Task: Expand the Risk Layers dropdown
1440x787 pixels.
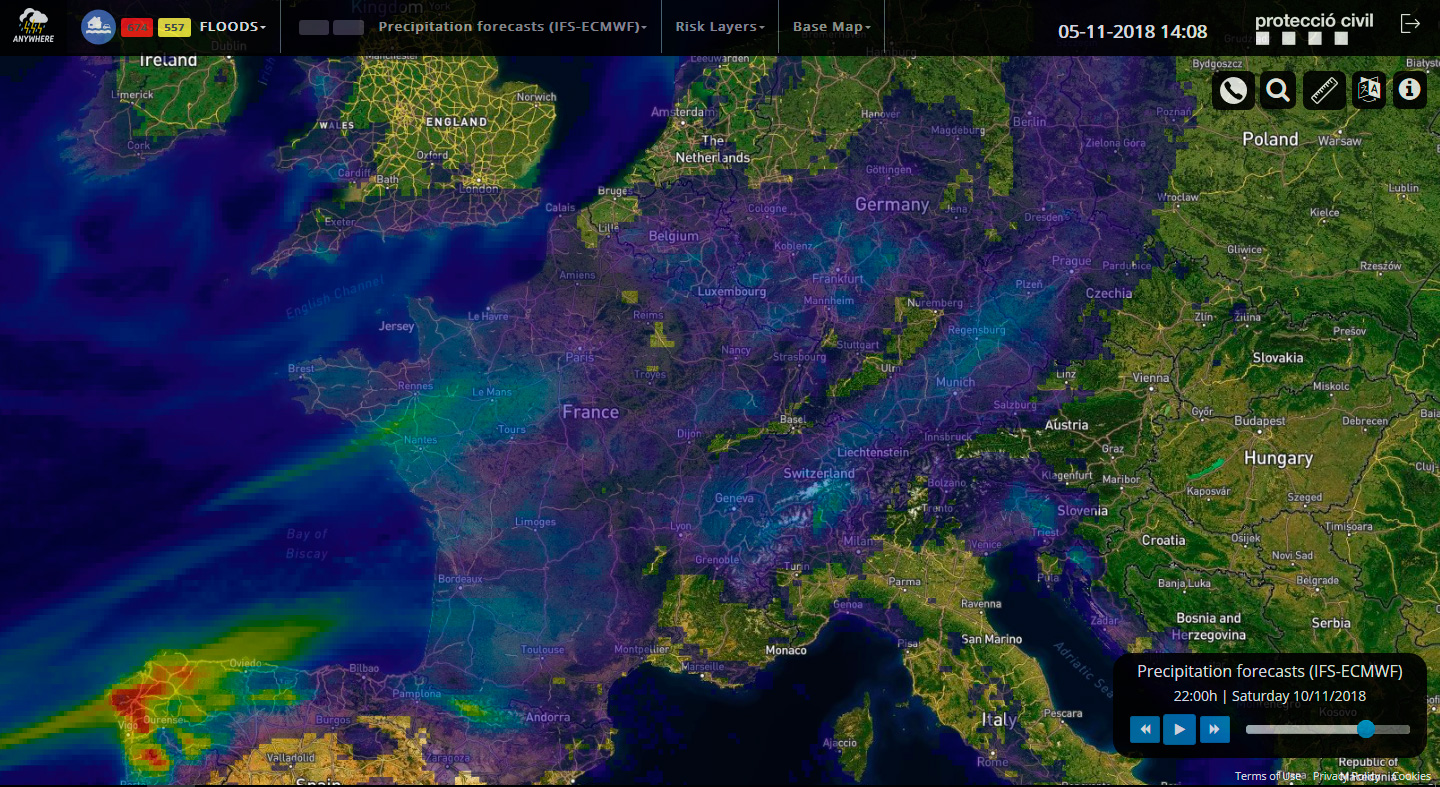Action: tap(719, 27)
